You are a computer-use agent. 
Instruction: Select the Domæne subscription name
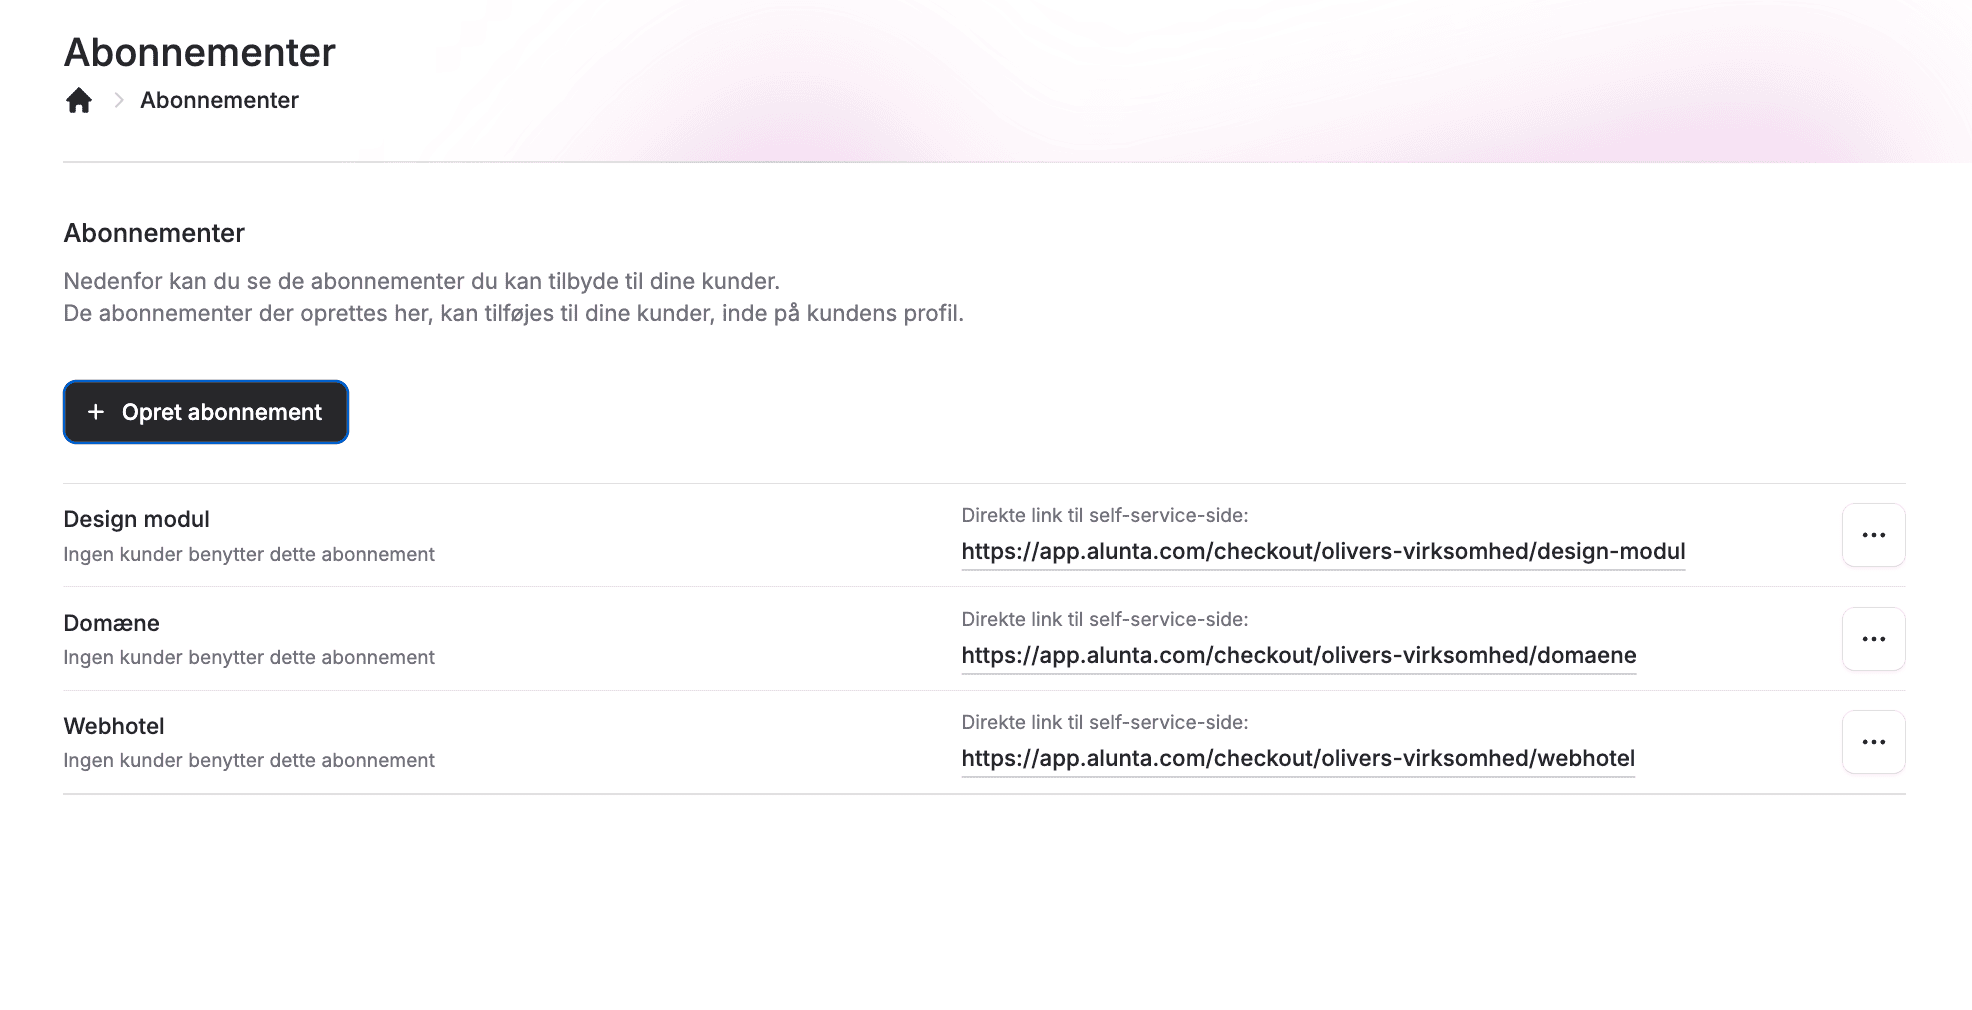(111, 623)
